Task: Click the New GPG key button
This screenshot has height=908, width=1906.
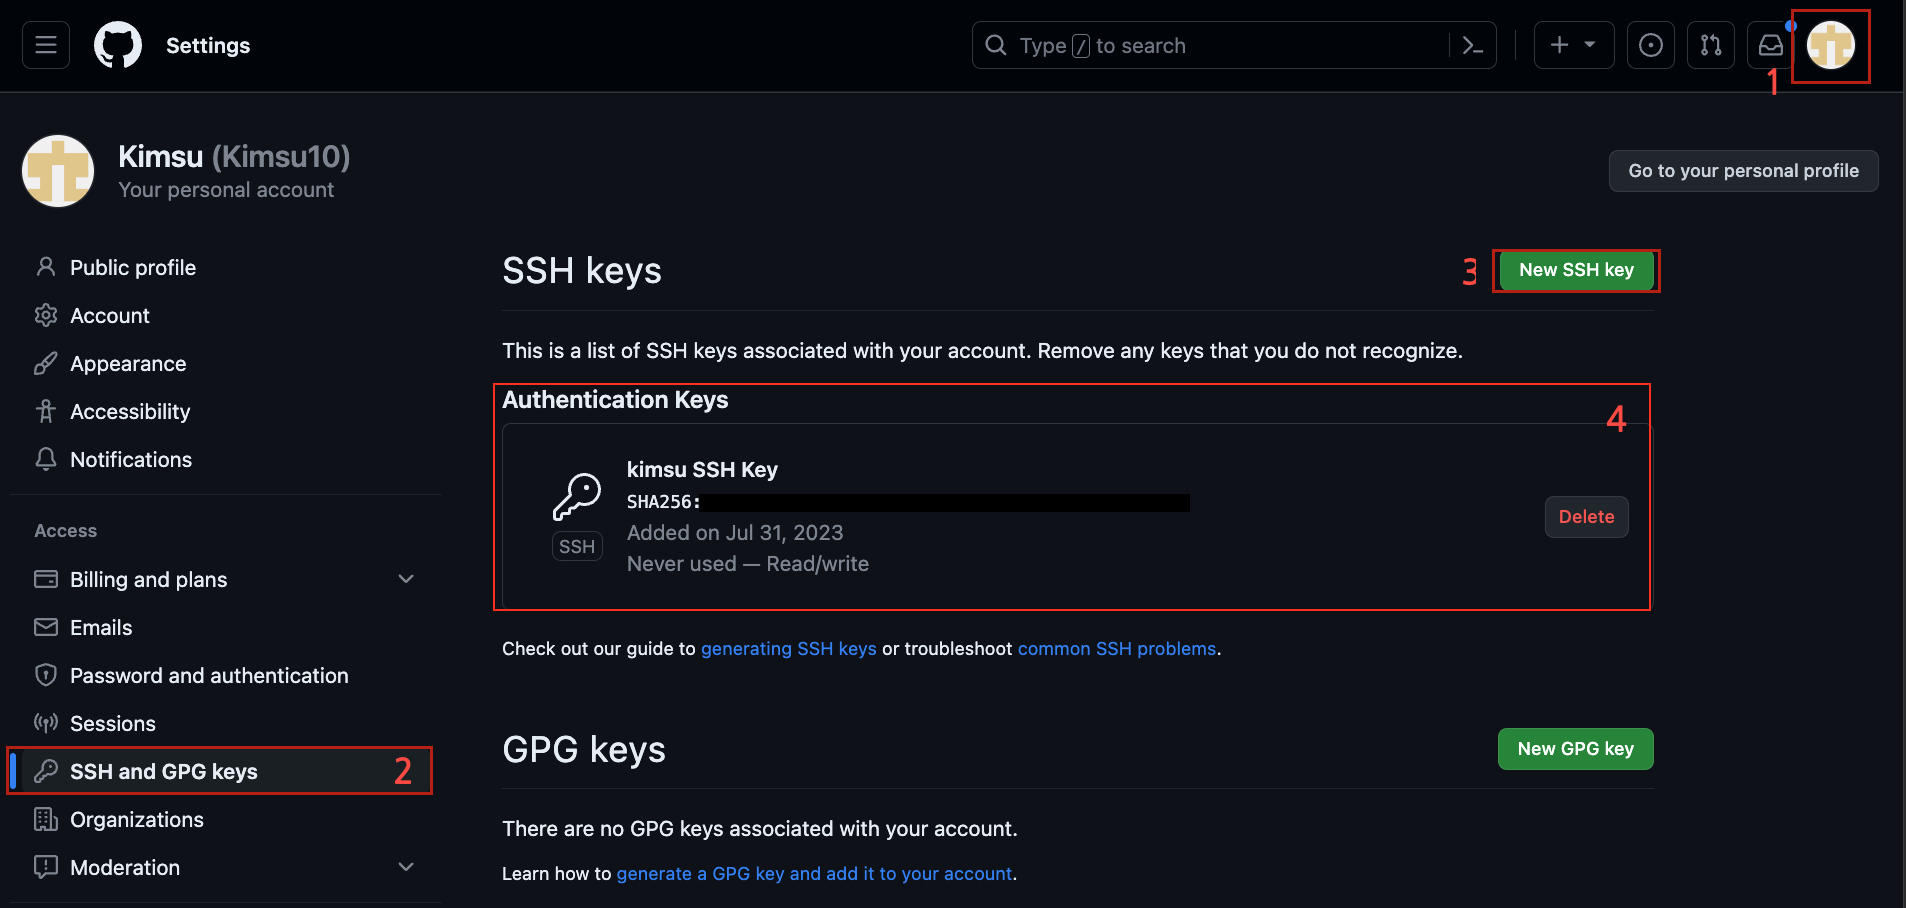Action: [x=1575, y=749]
